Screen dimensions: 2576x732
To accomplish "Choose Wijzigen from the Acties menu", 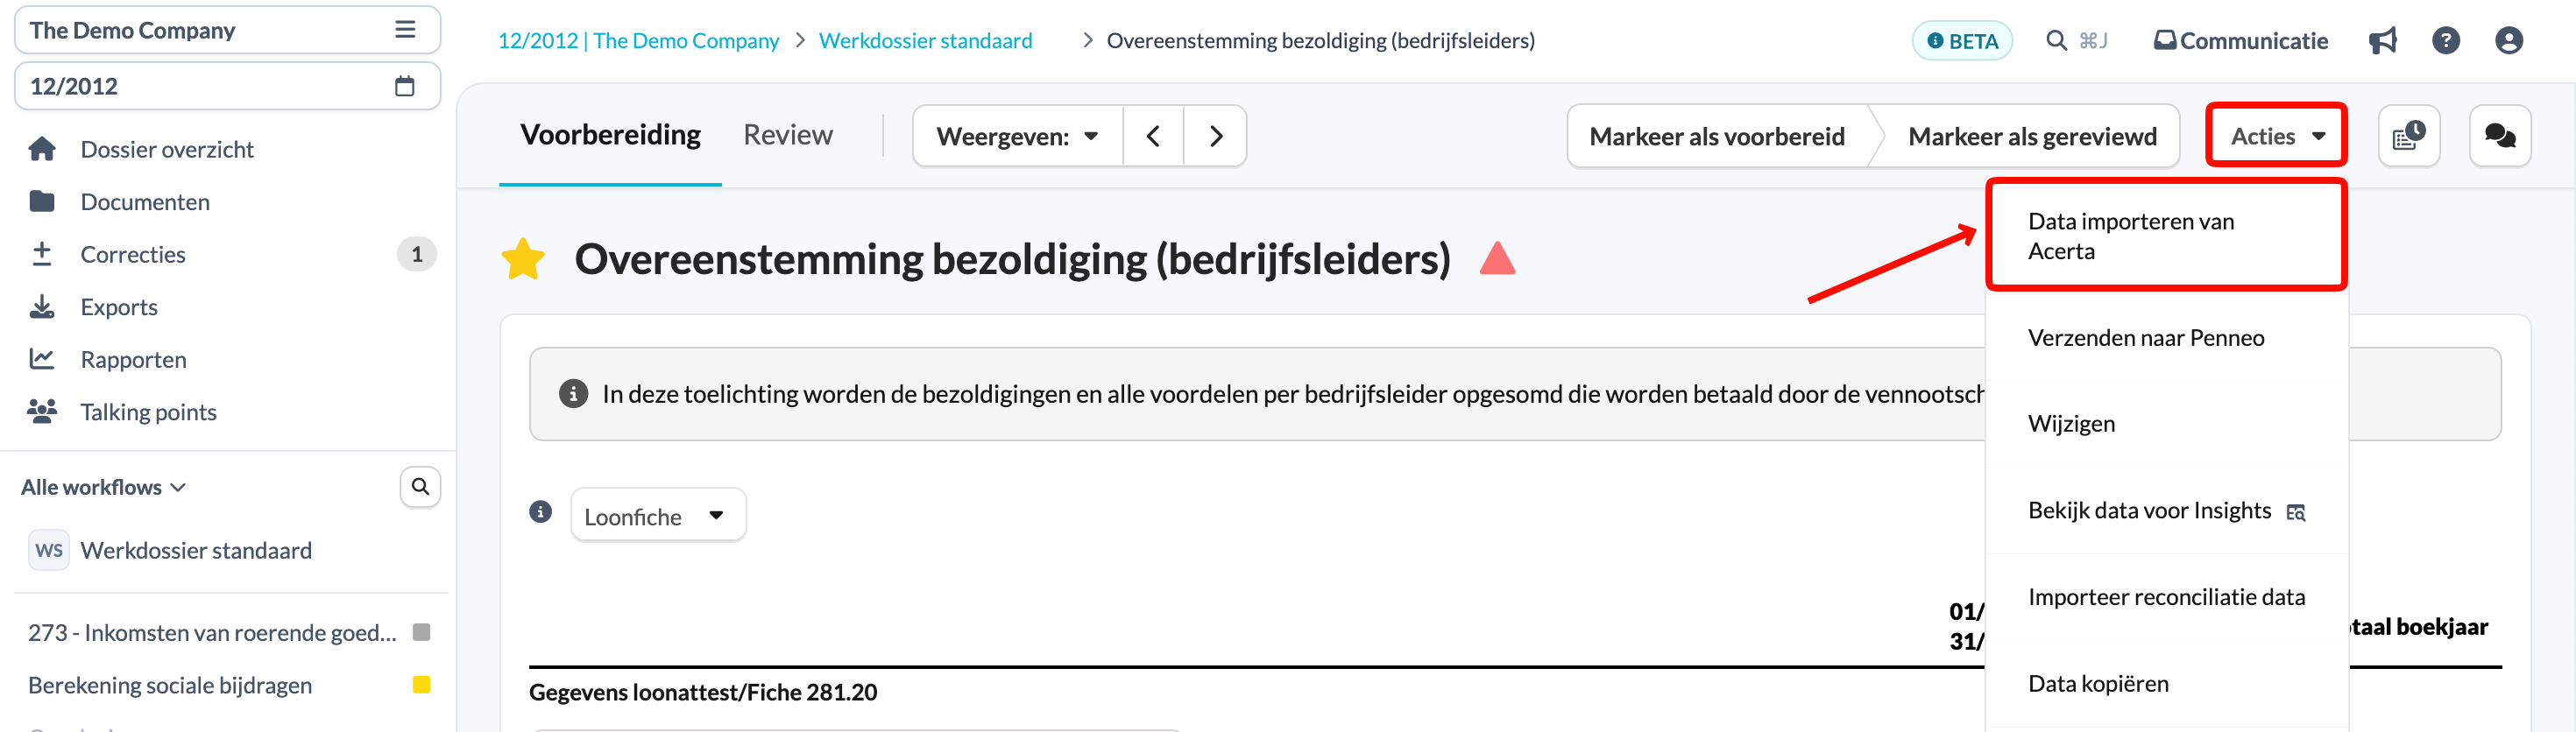I will pos(2166,423).
